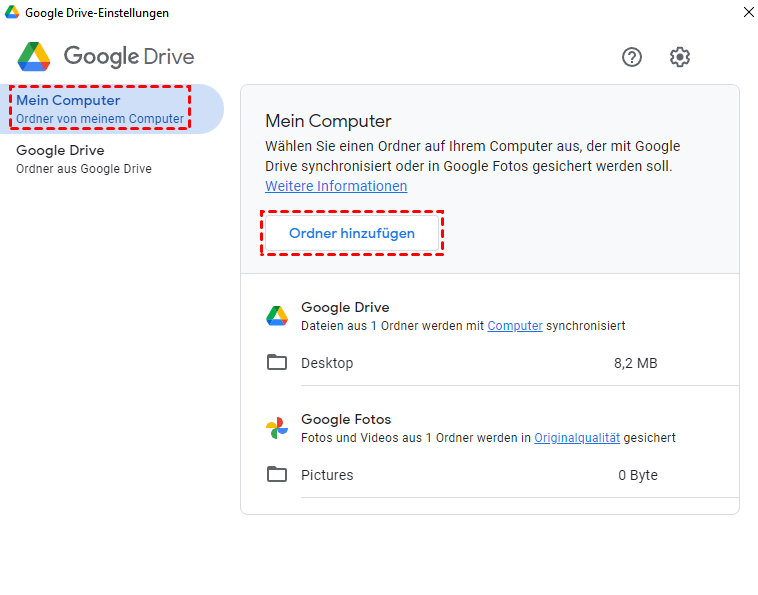
Task: Click the Pictures folder icon
Action: (277, 474)
